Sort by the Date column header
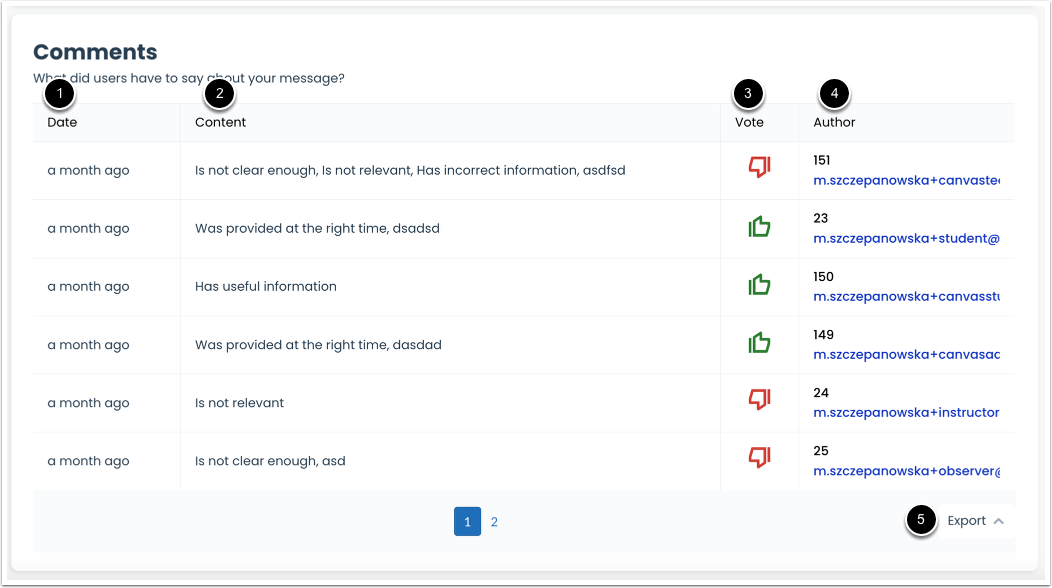The height and width of the screenshot is (588, 1052). click(x=62, y=122)
